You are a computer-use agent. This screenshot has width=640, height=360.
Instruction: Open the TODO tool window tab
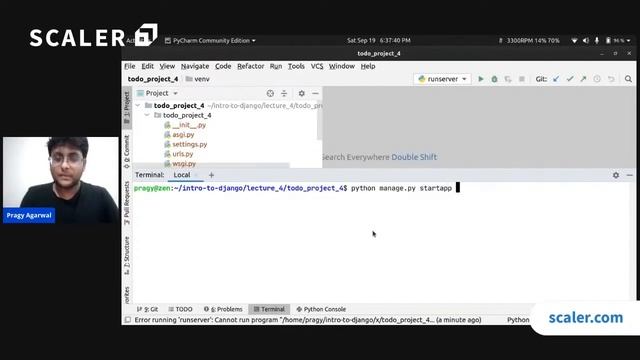pyautogui.click(x=180, y=309)
